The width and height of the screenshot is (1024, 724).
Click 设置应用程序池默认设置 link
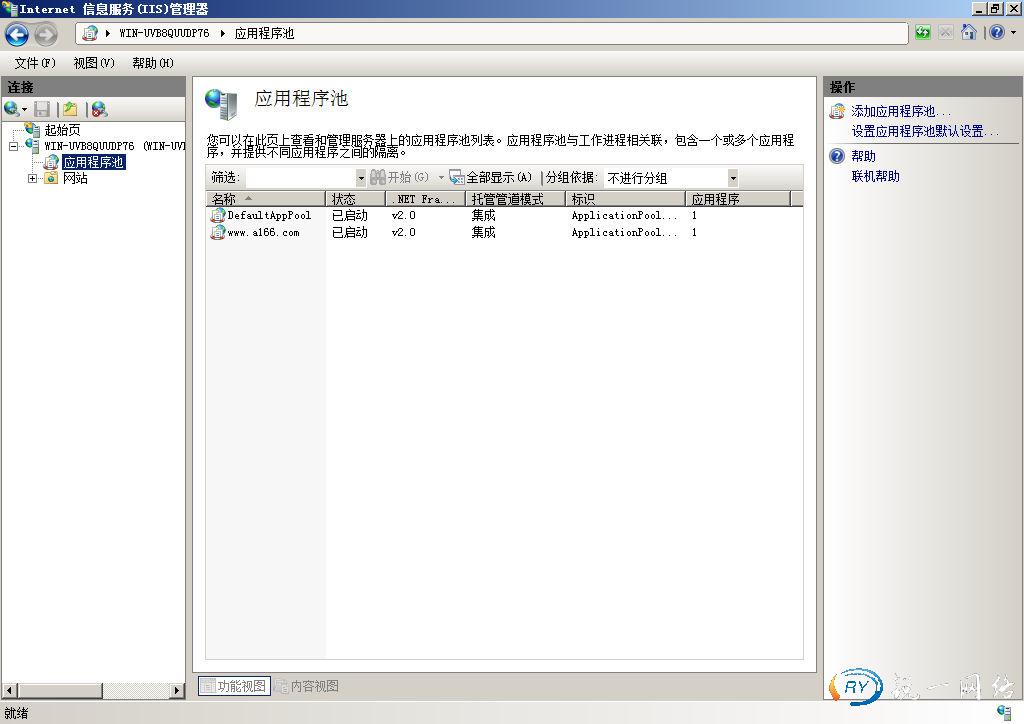[x=923, y=131]
